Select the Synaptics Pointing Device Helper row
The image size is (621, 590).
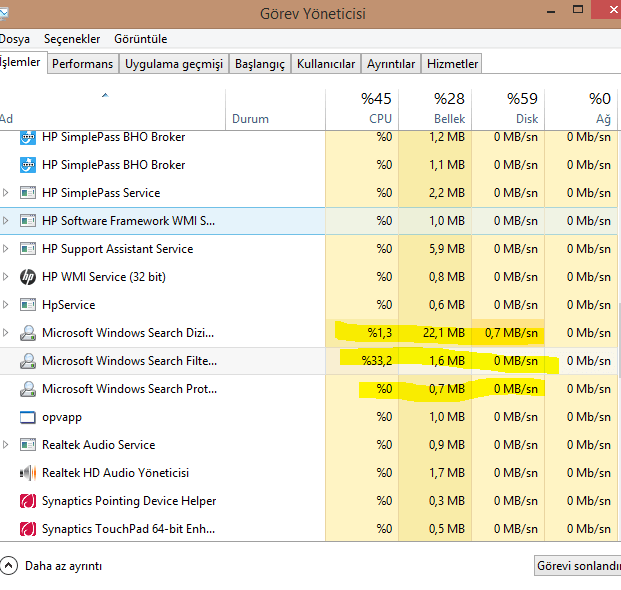click(309, 501)
